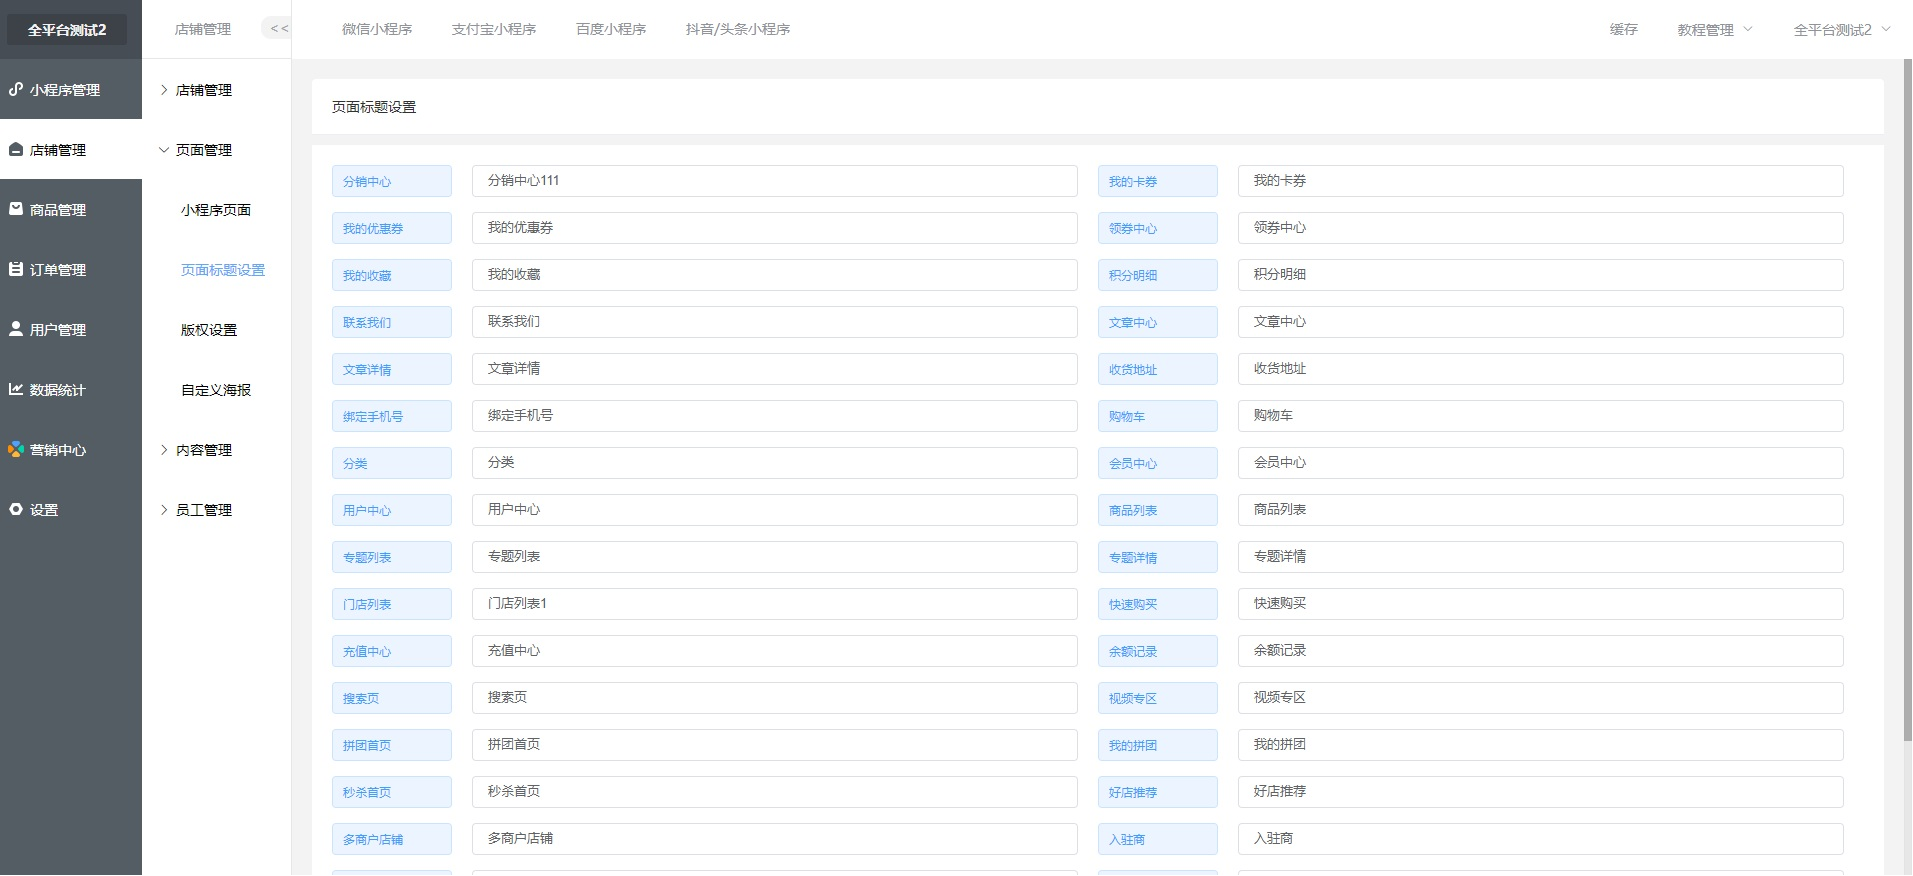Viewport: 1913px width, 876px height.
Task: Click the 用户管理 person icon
Action: click(x=16, y=329)
